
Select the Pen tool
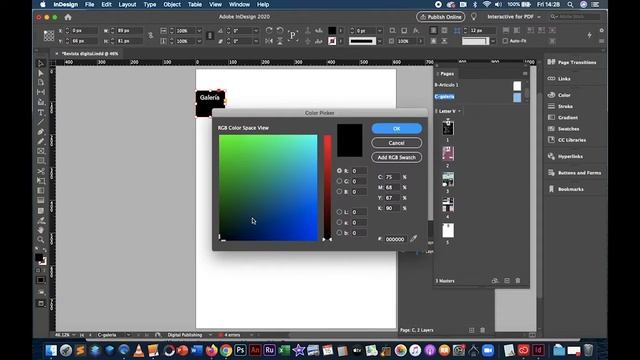click(x=41, y=132)
